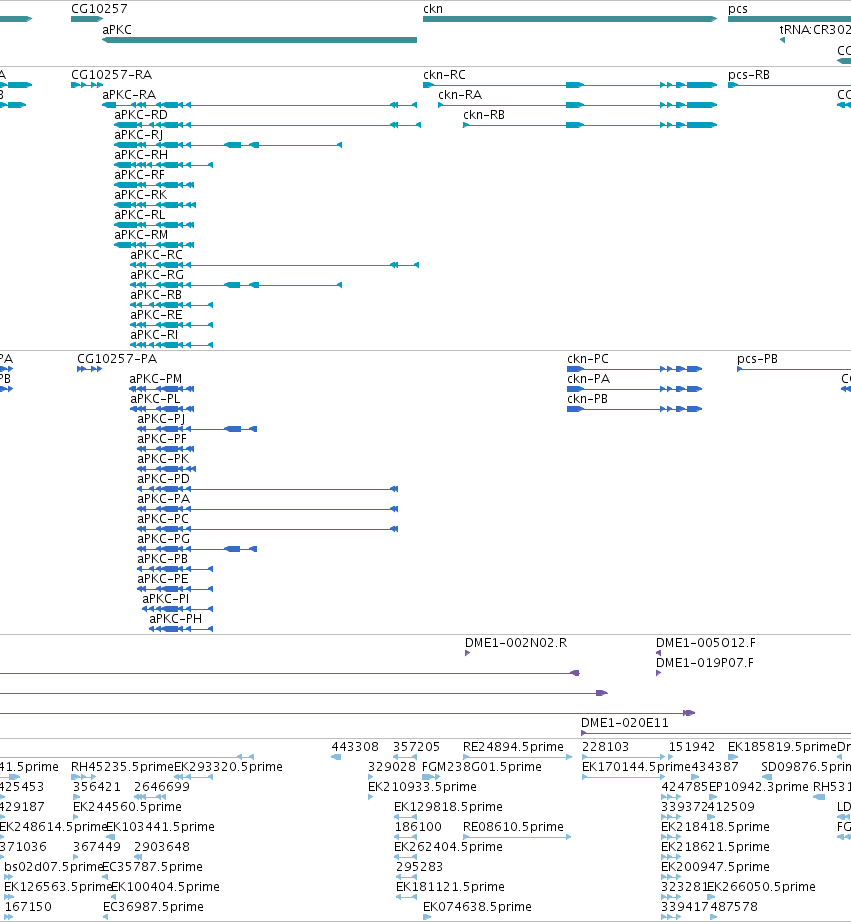The image size is (851, 922).
Task: Click transcript label aPKC-RK
Action: point(141,195)
